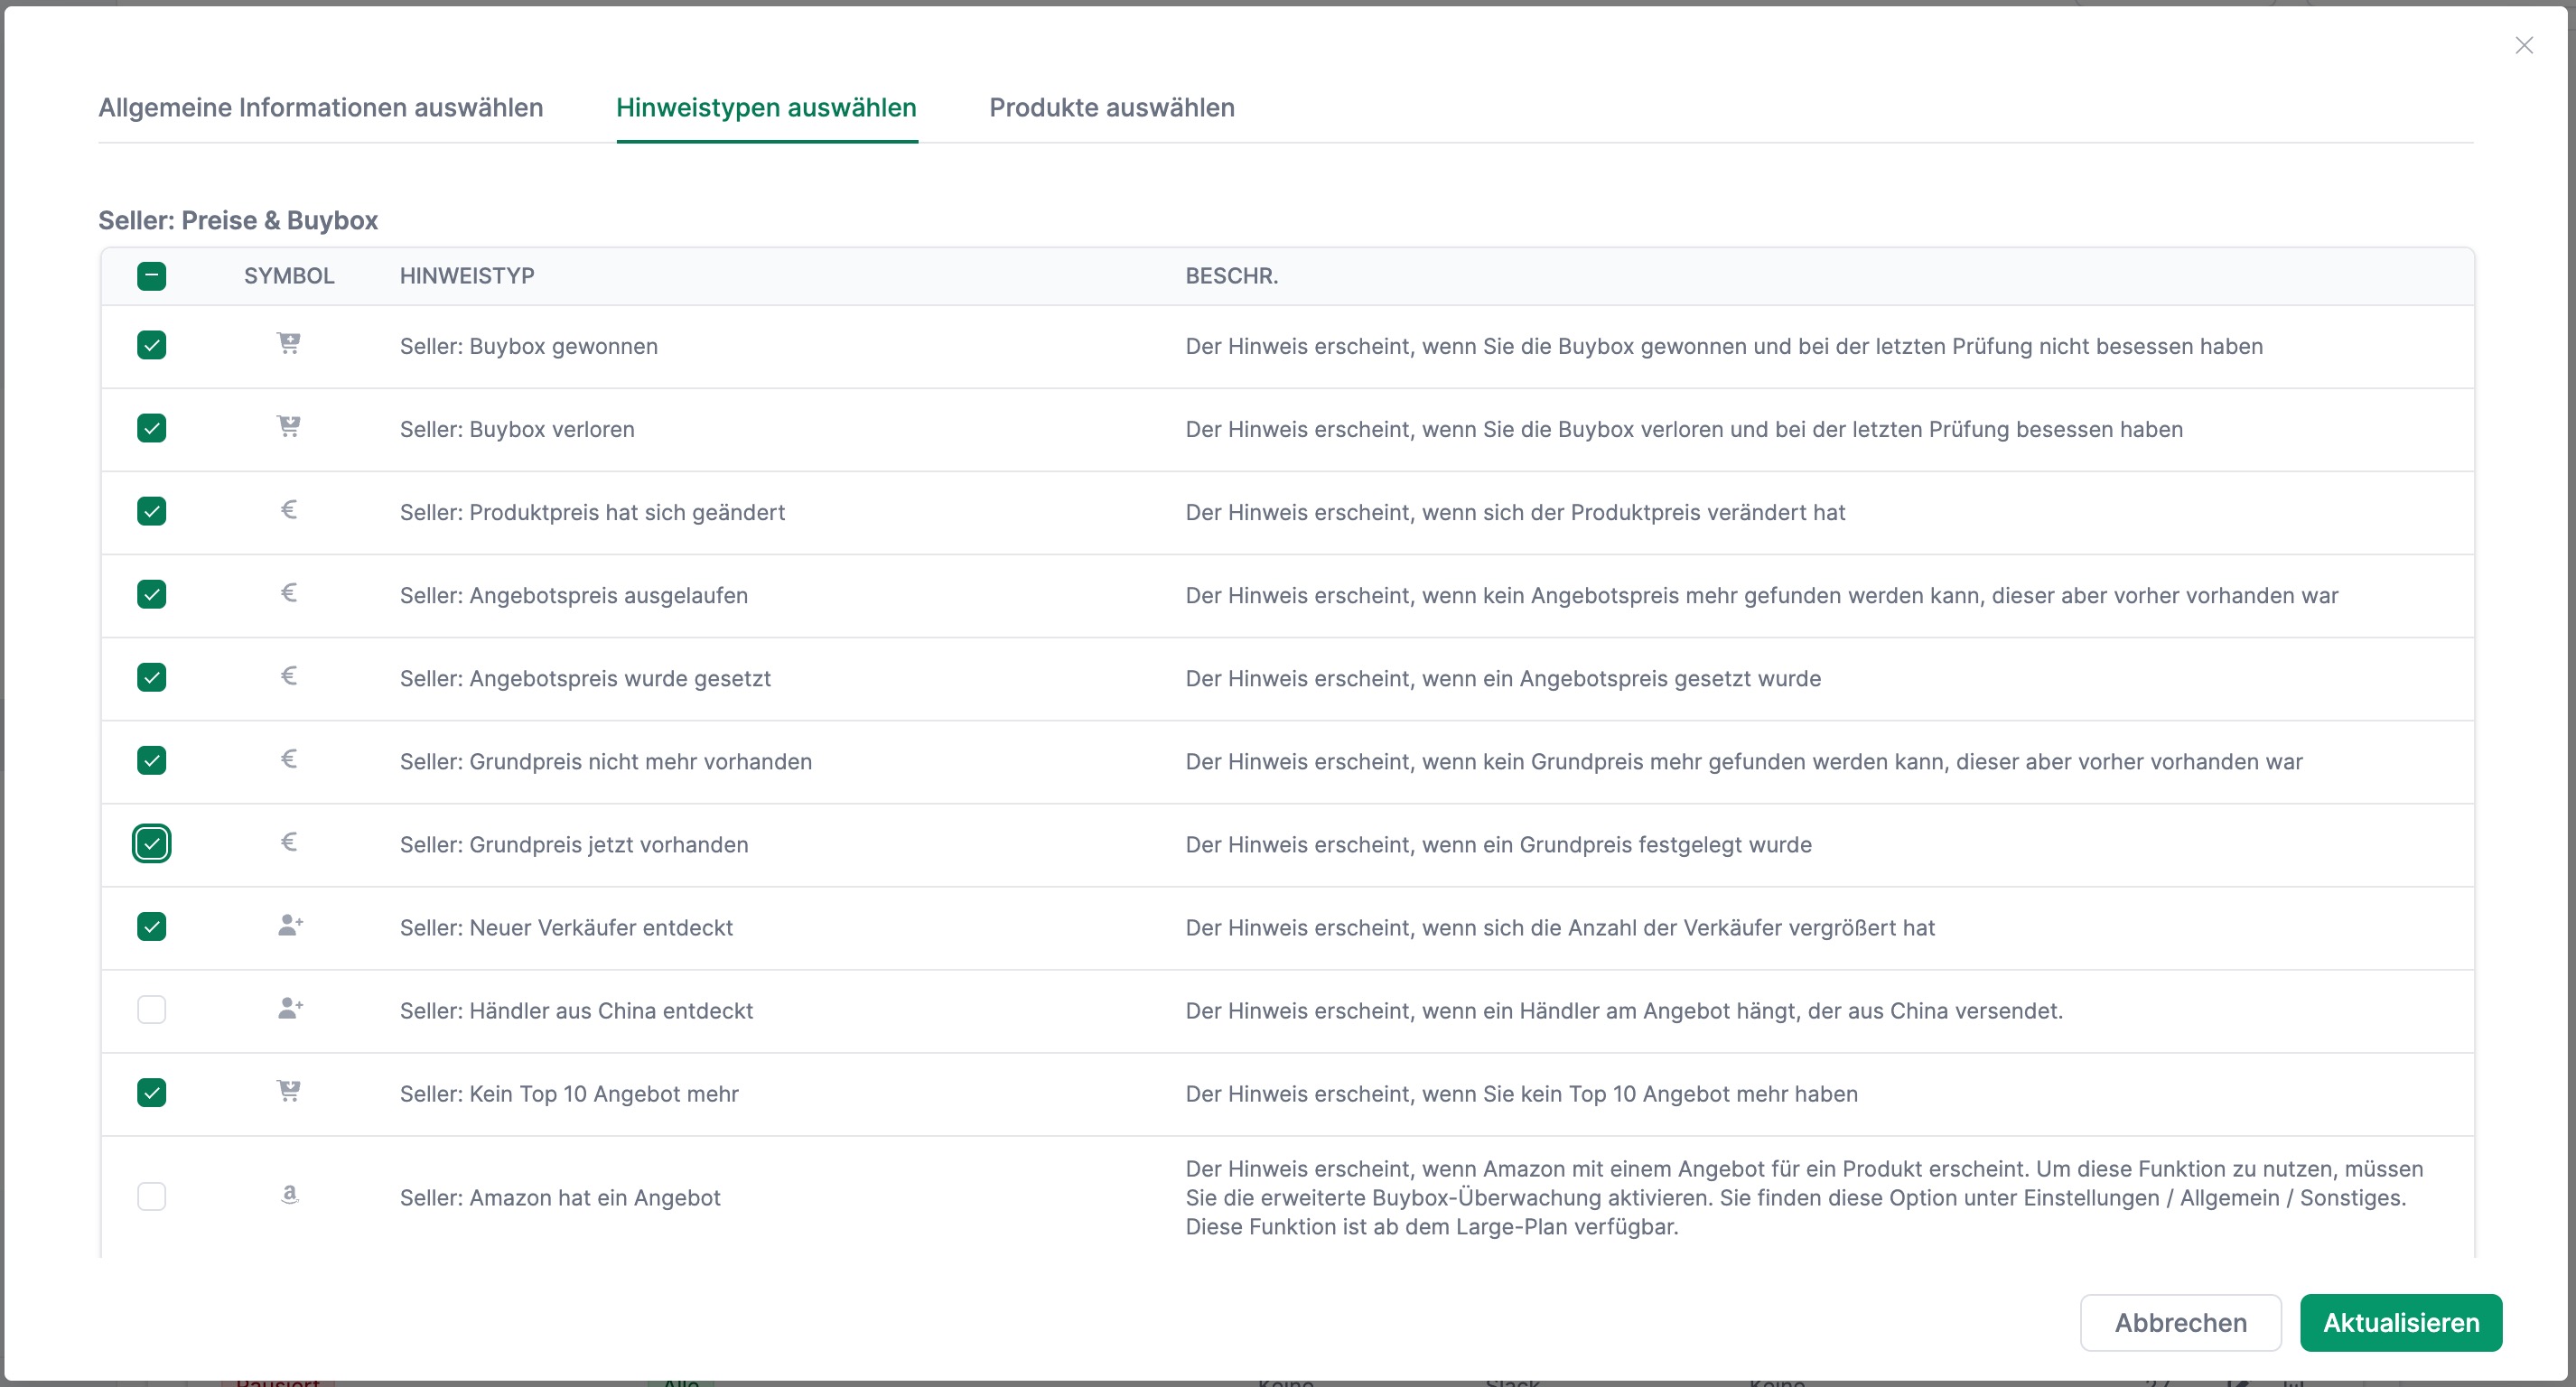Click the Abbrechen button

pos(2181,1322)
